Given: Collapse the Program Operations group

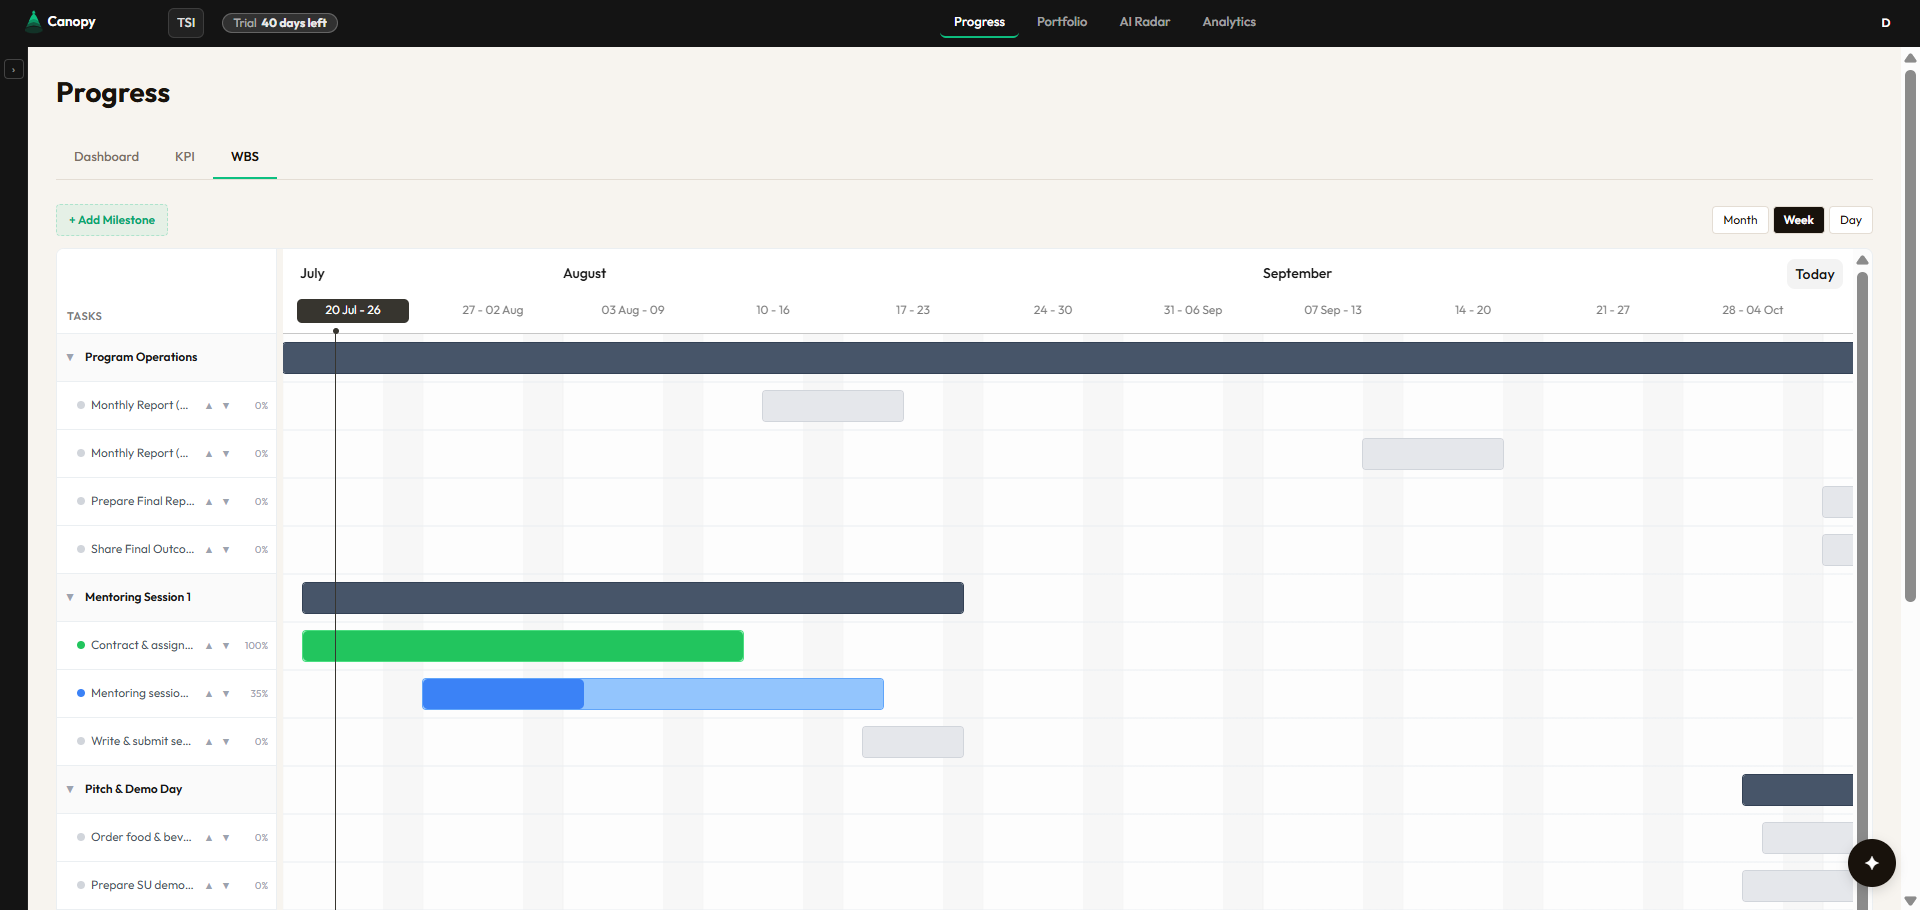Looking at the screenshot, I should (x=70, y=357).
